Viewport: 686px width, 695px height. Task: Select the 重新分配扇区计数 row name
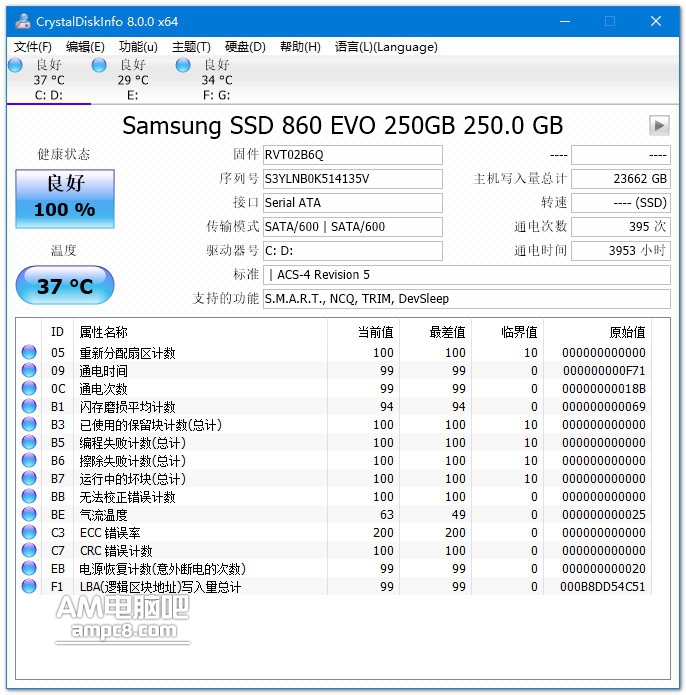click(x=127, y=353)
